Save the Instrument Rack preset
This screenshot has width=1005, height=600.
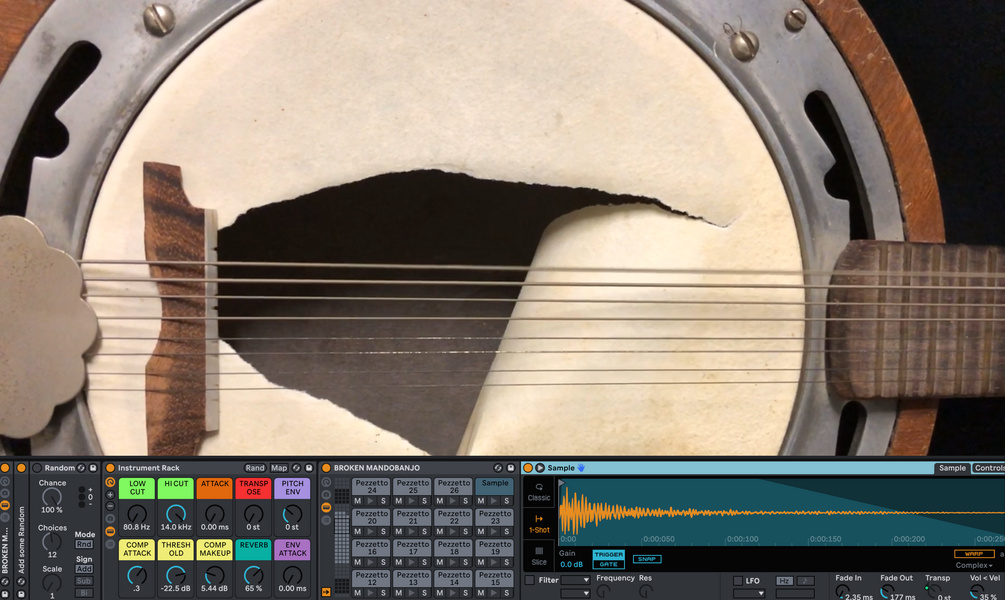pyautogui.click(x=309, y=468)
